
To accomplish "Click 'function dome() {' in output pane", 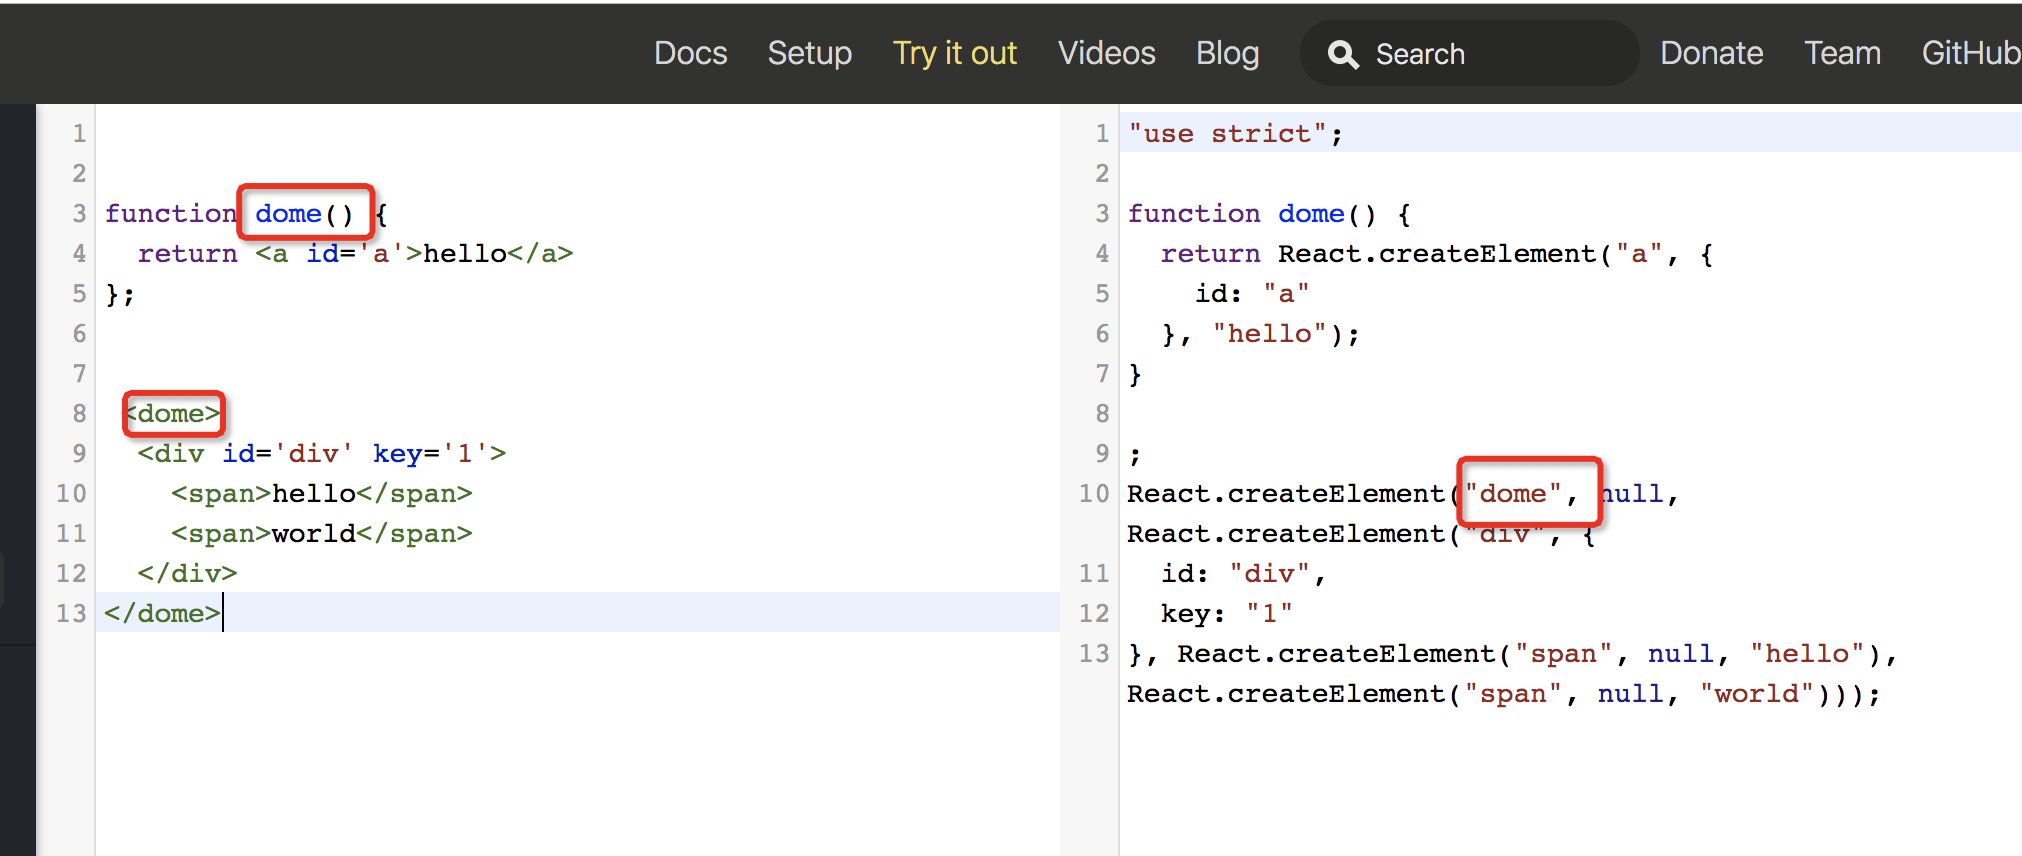I will point(1269,214).
